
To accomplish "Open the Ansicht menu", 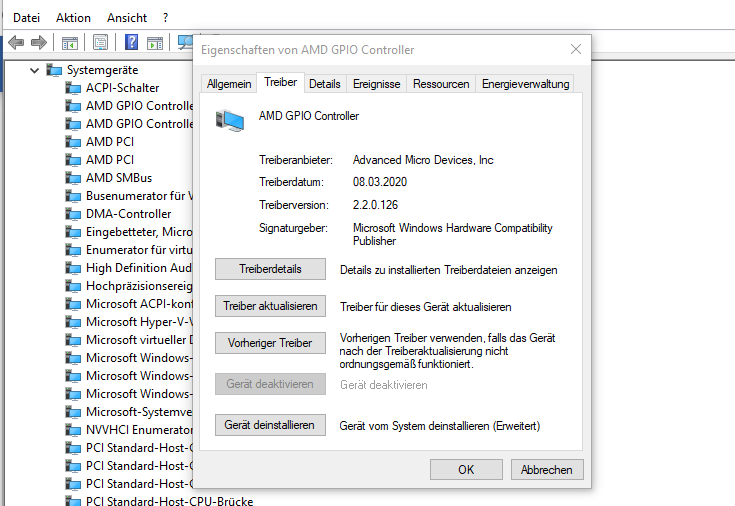I will point(127,18).
